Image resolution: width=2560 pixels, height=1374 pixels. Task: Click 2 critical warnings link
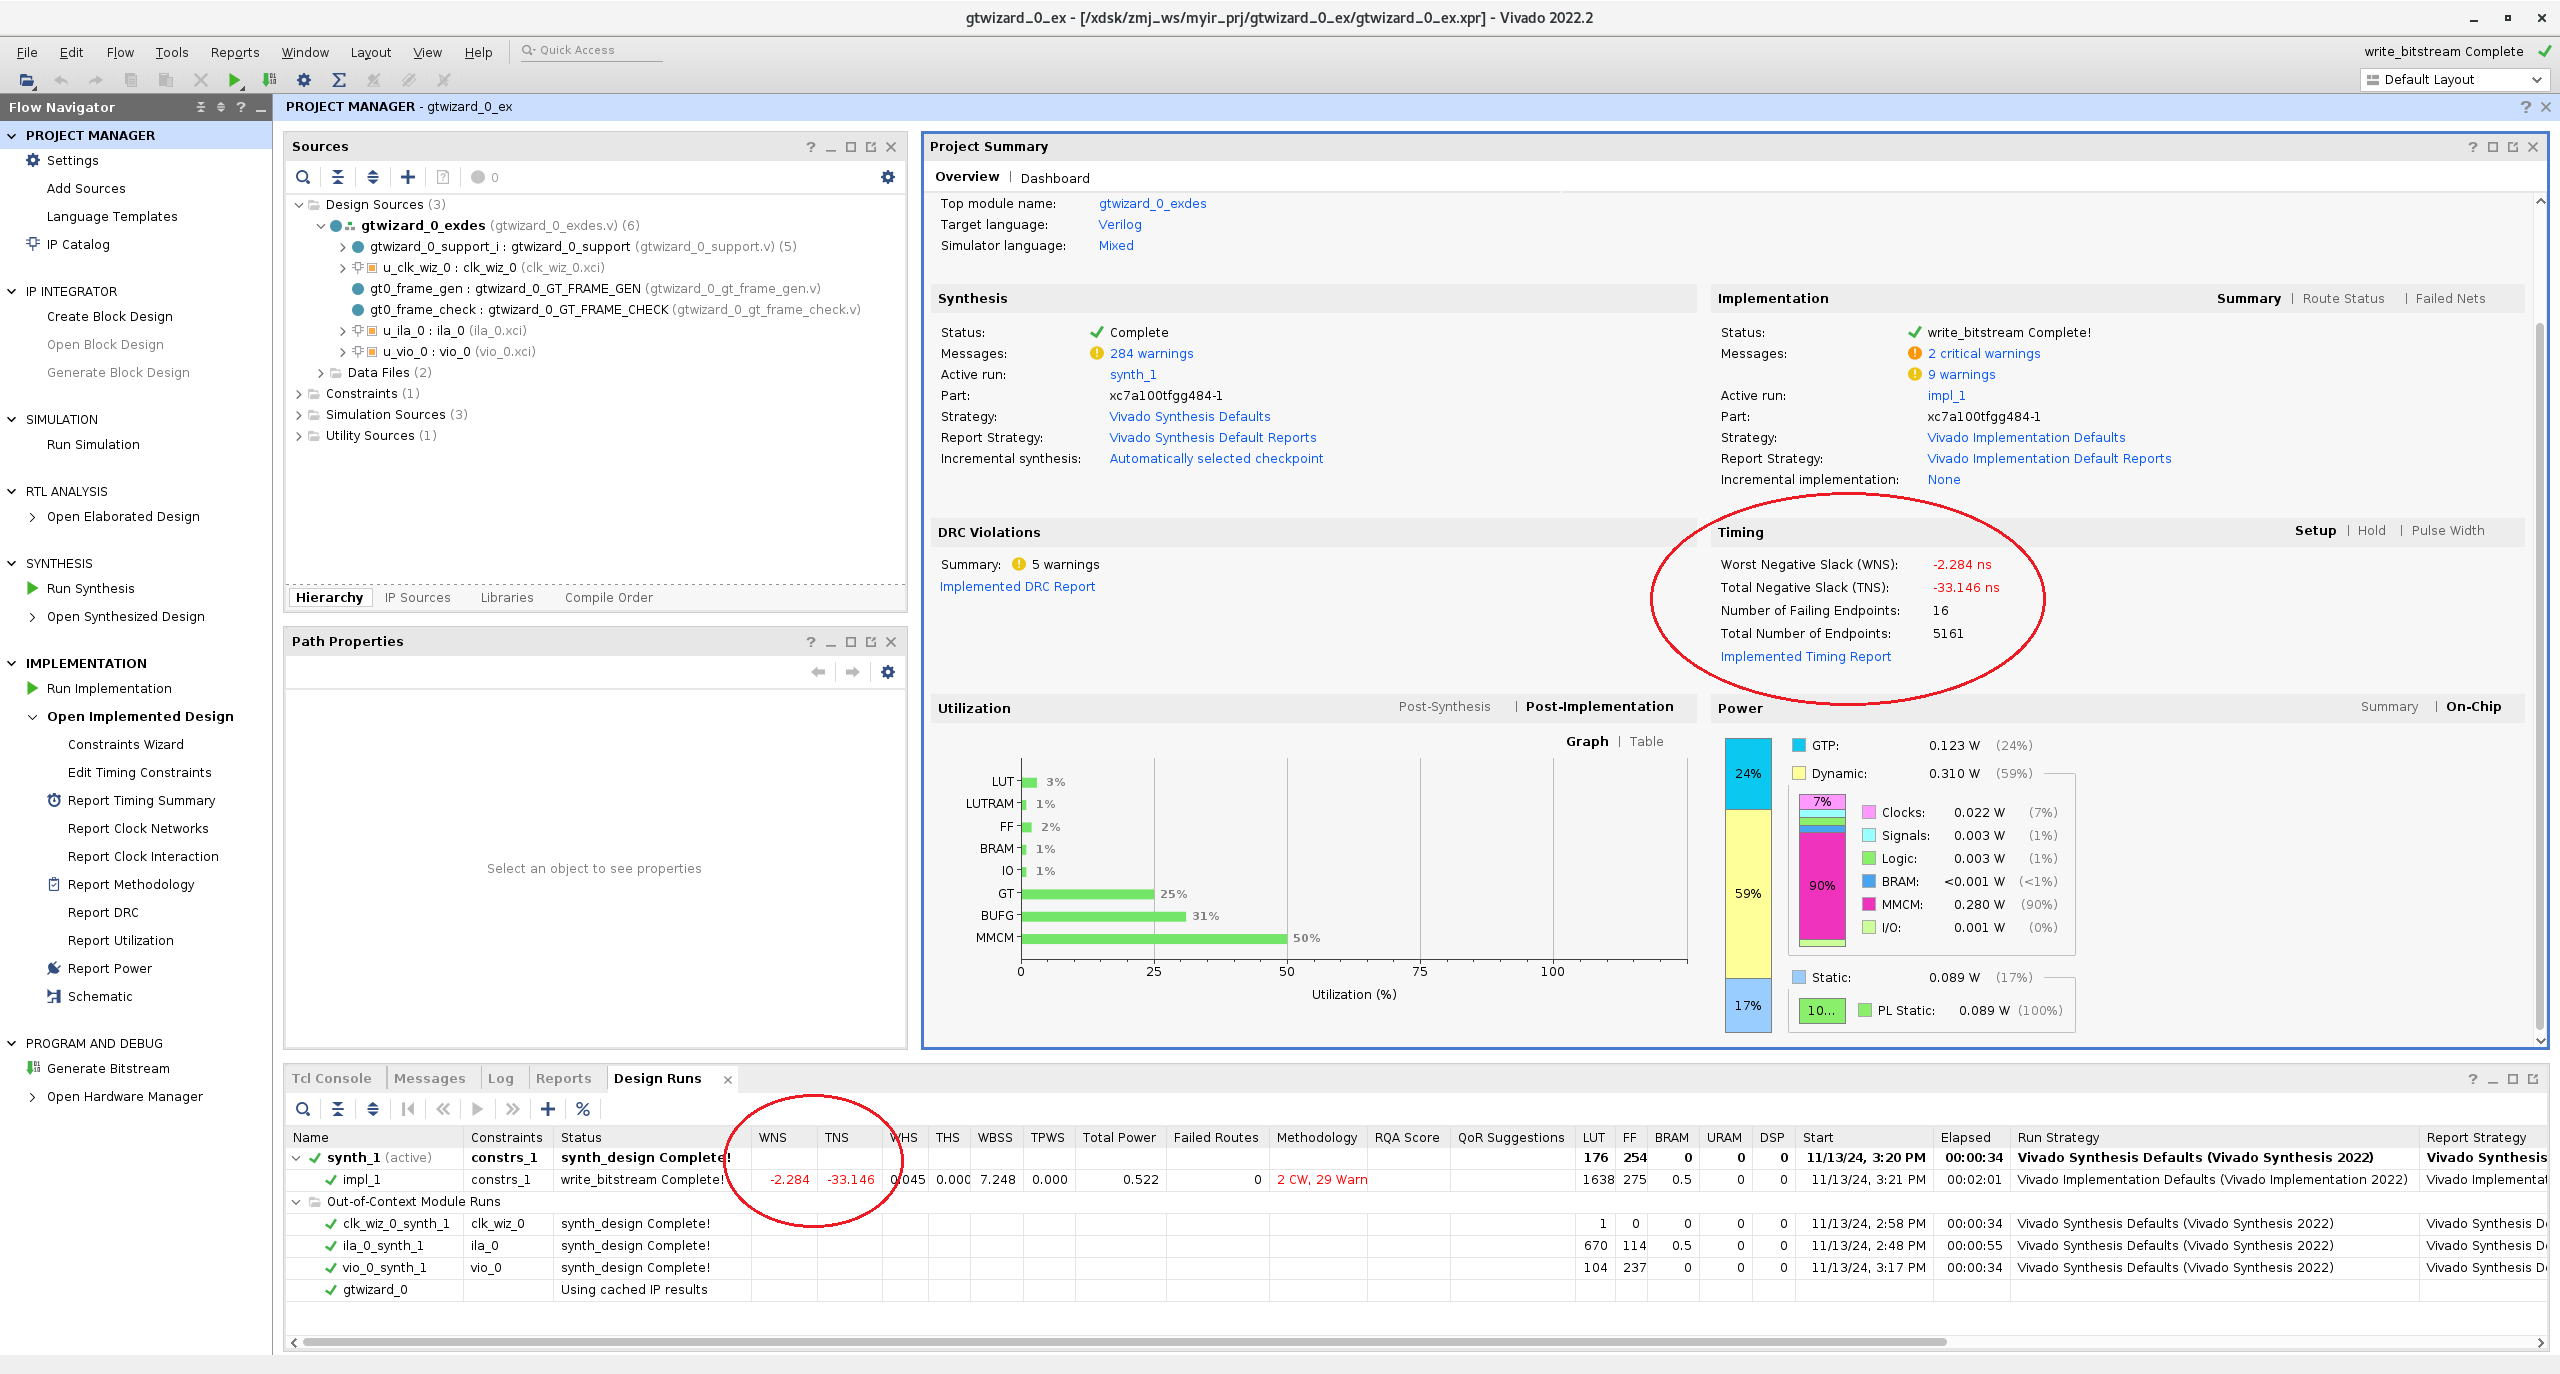(1984, 354)
